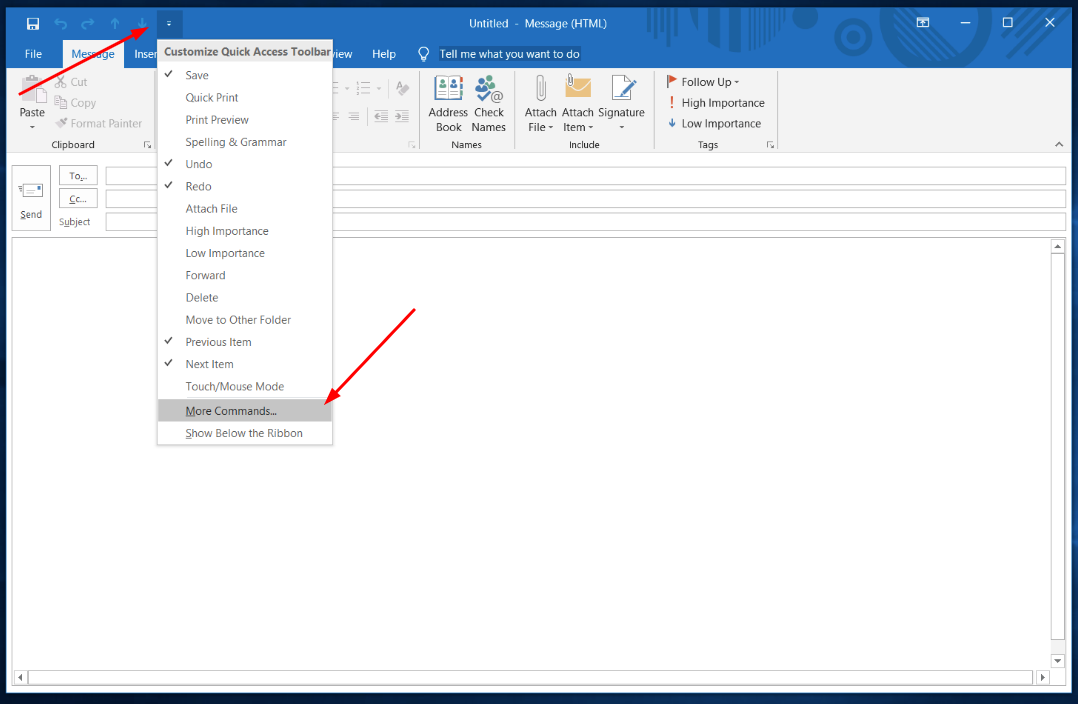Go to Next Item with down arrow icon

coord(142,24)
